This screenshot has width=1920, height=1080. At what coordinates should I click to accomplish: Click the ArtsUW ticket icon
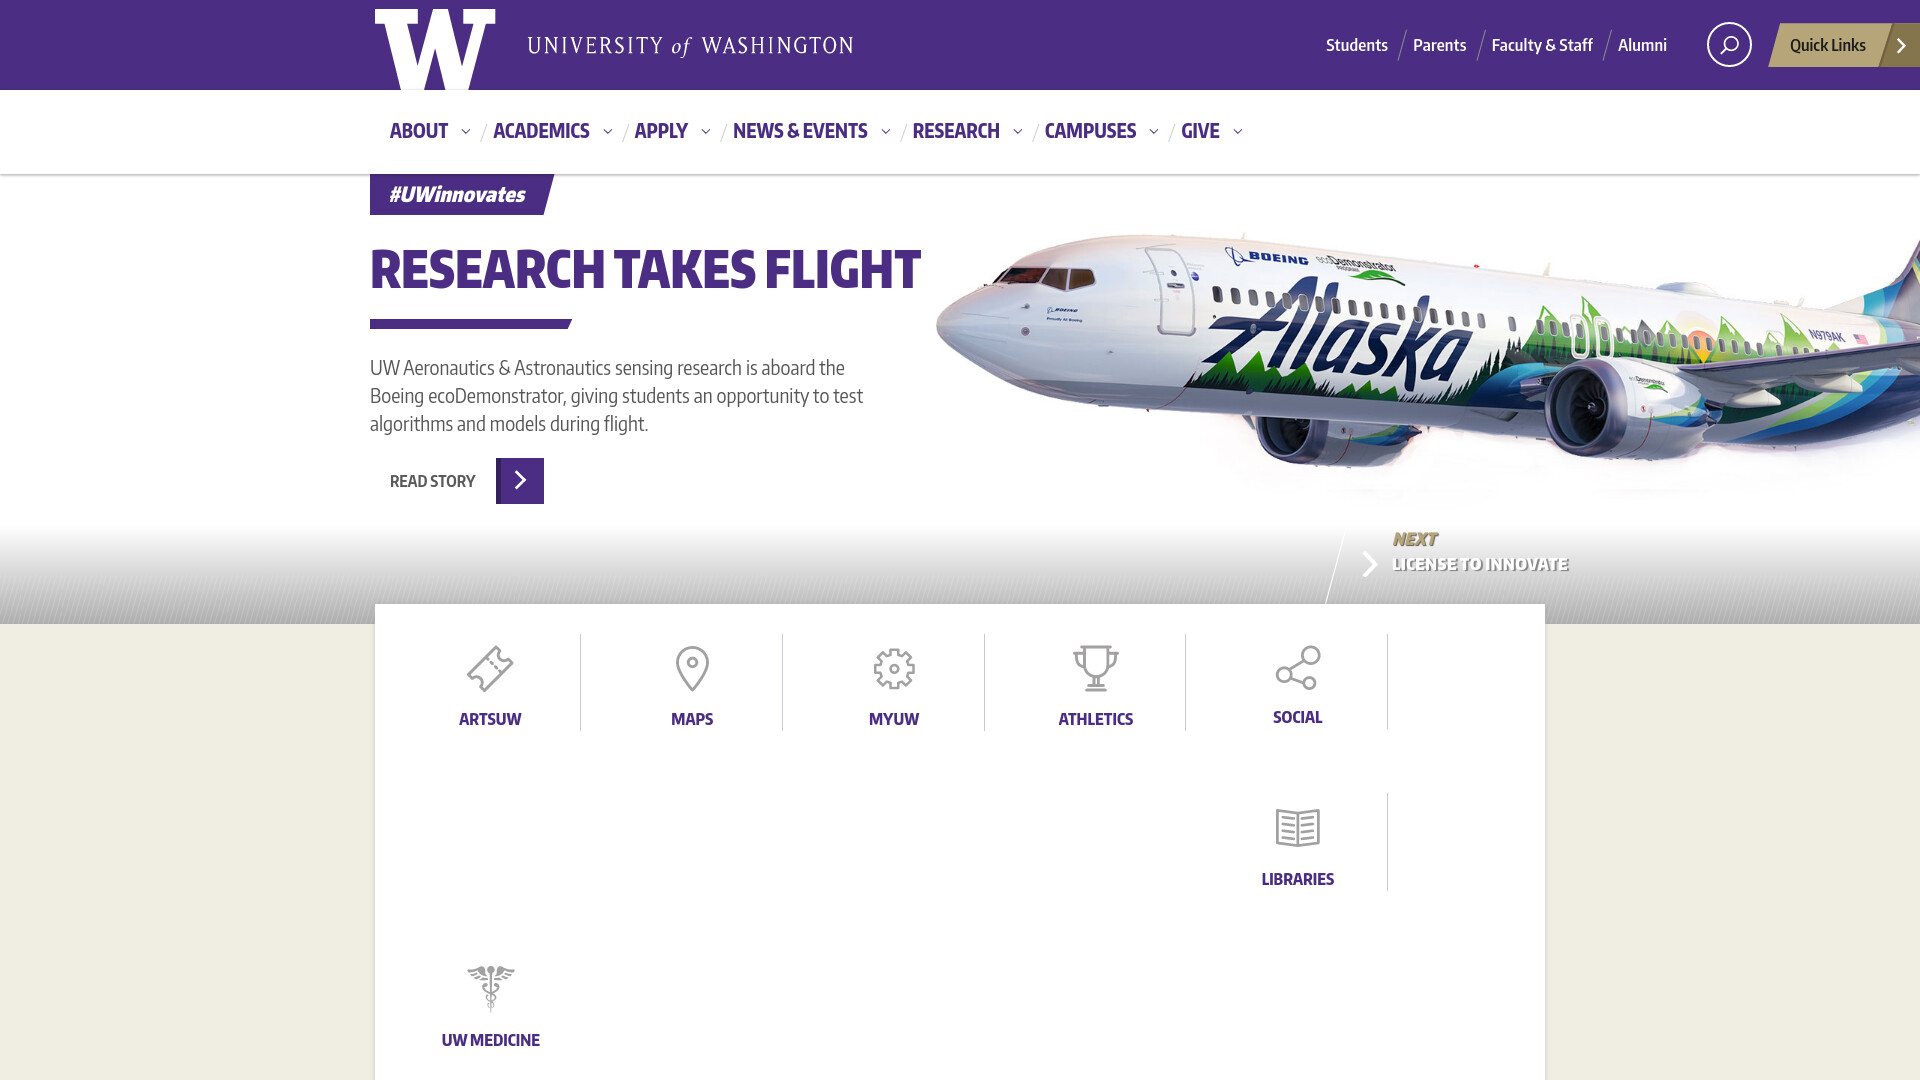point(490,669)
